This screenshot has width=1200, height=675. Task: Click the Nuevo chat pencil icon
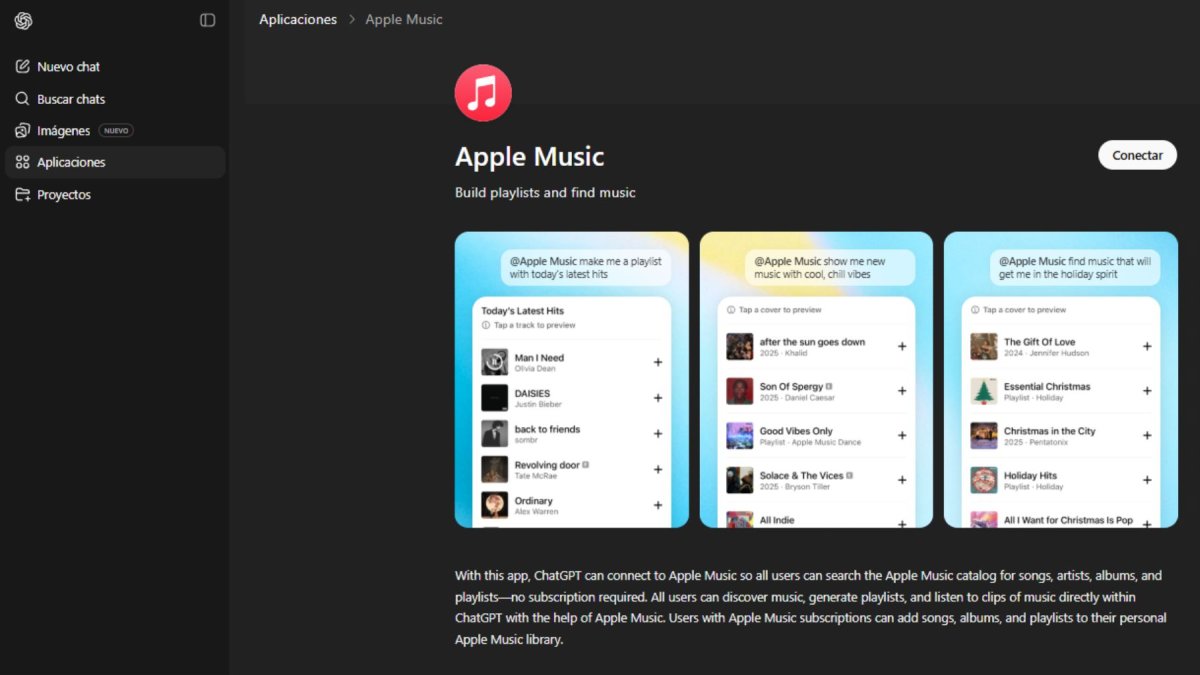click(x=22, y=67)
